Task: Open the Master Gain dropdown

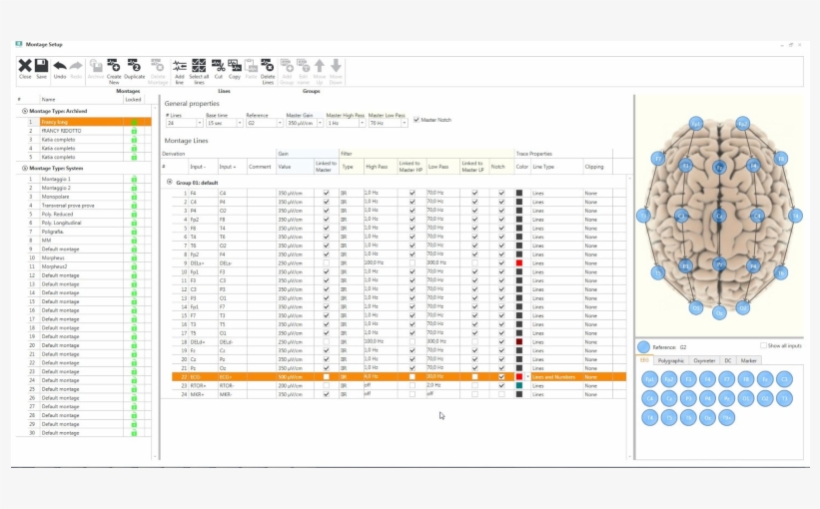Action: [319, 123]
